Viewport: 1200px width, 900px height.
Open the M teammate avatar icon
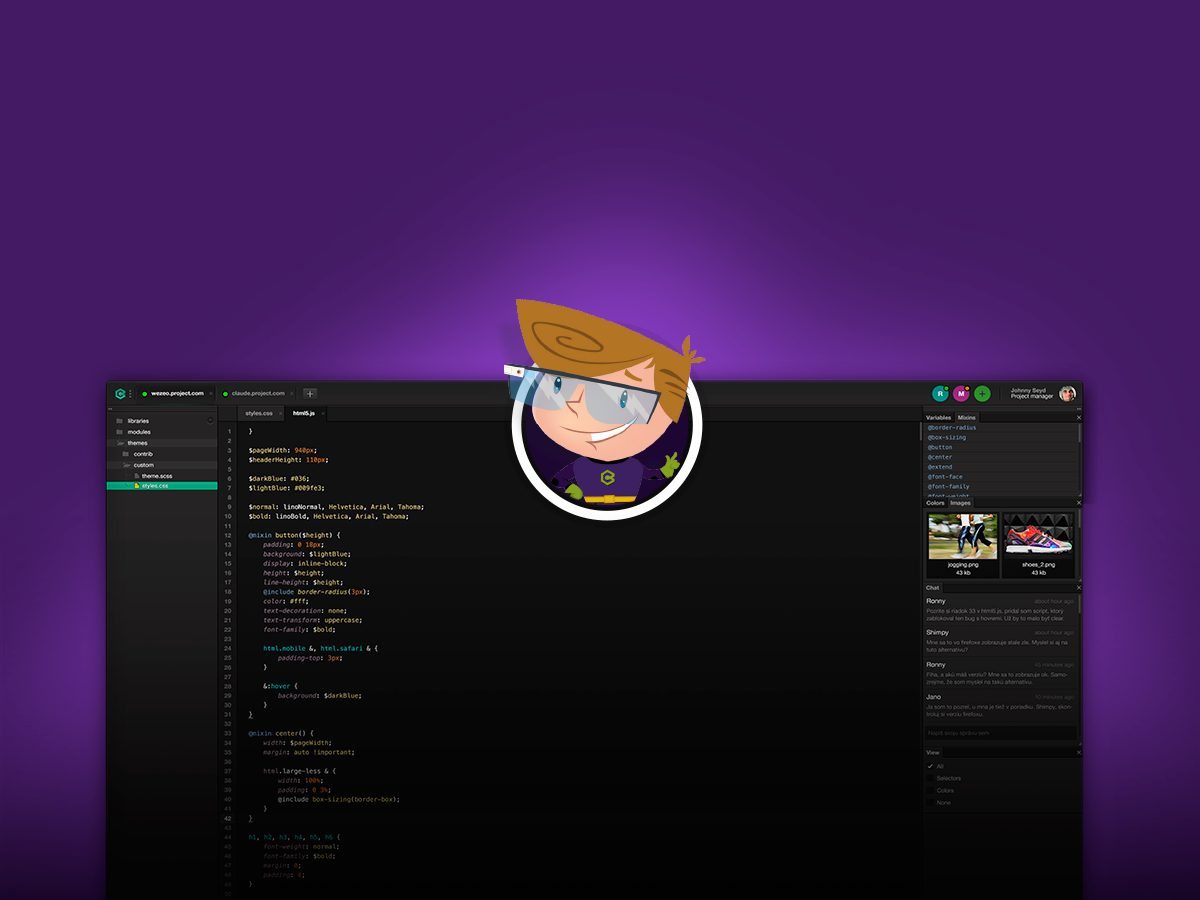pos(960,394)
